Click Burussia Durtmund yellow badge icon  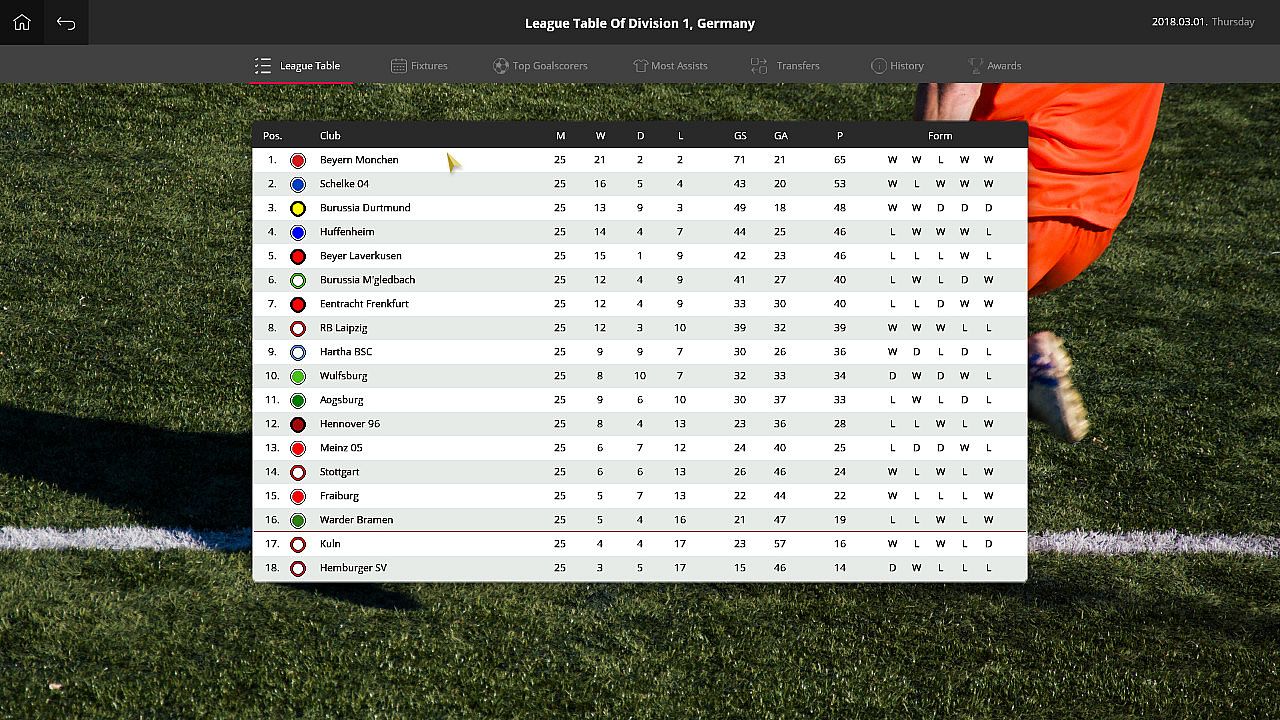pos(297,208)
